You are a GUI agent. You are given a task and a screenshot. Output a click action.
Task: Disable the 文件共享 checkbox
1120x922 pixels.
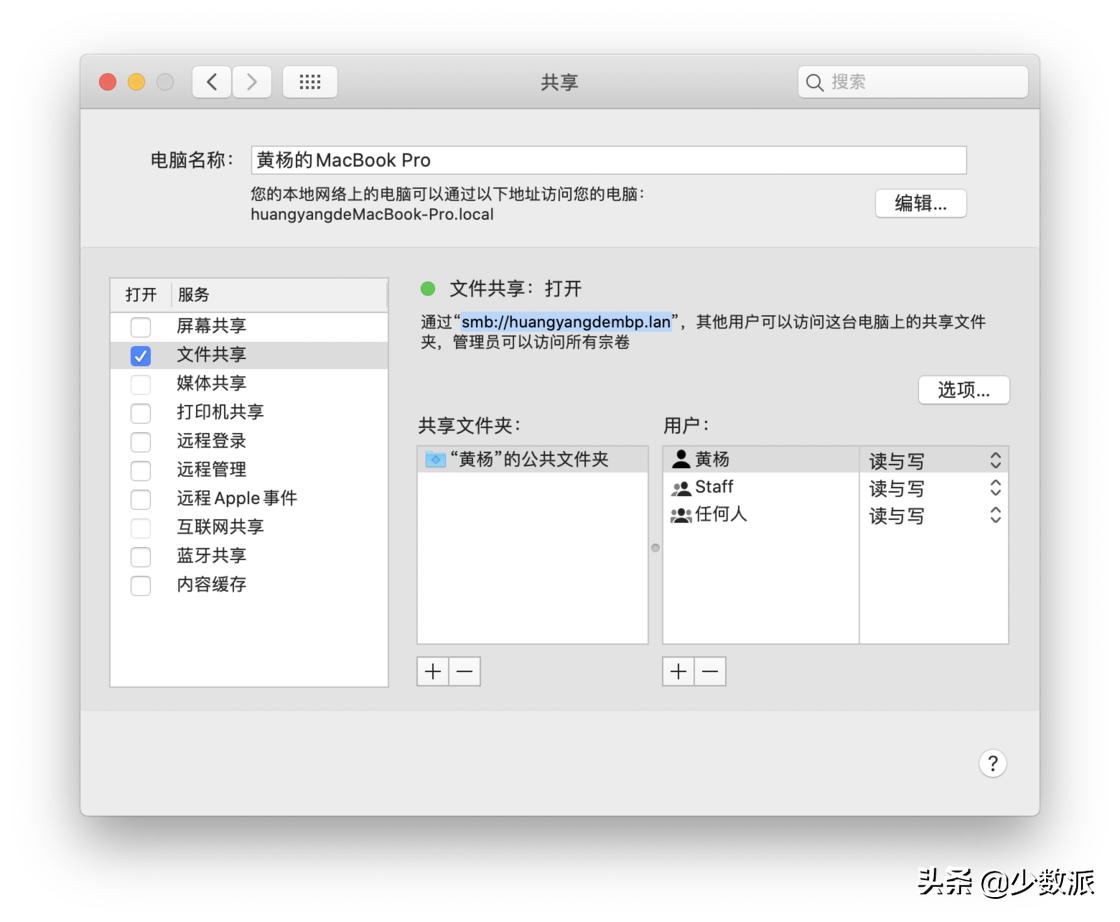(x=139, y=353)
